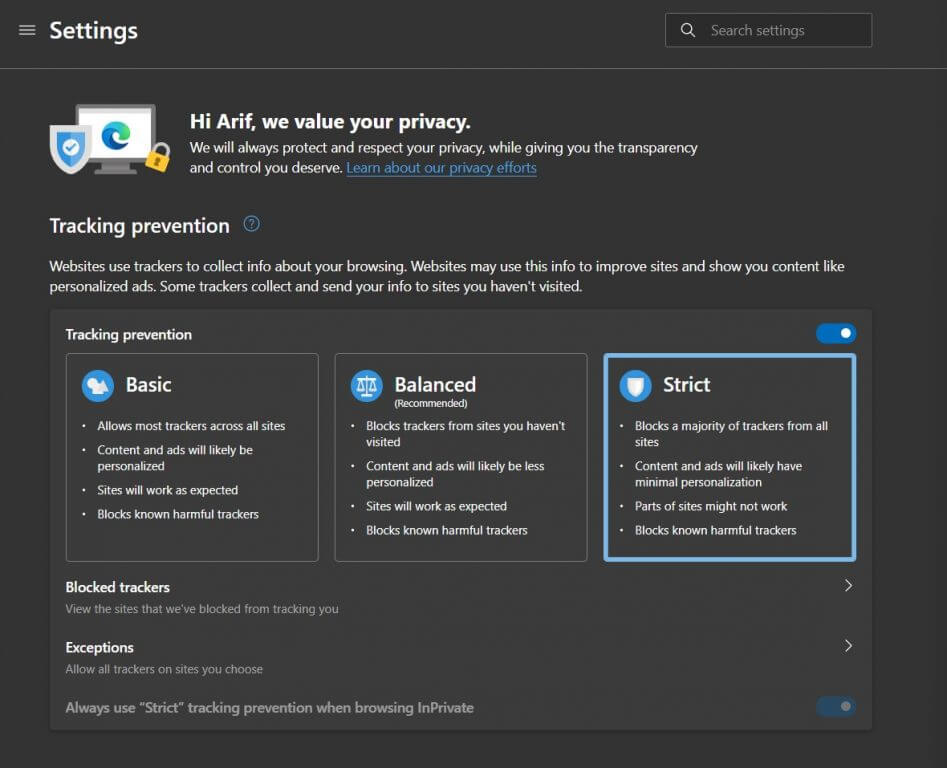The image size is (947, 768).
Task: Focus the Search settings field
Action: (768, 30)
